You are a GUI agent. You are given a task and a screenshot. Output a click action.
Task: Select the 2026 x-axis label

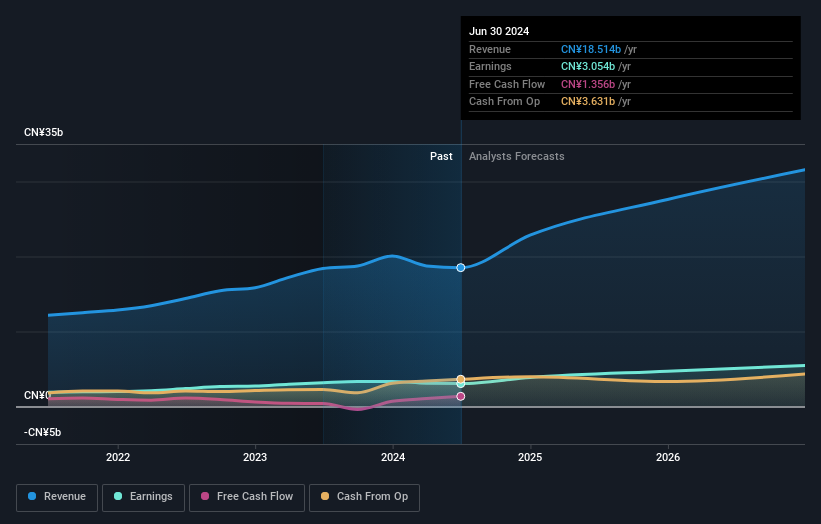(x=668, y=457)
